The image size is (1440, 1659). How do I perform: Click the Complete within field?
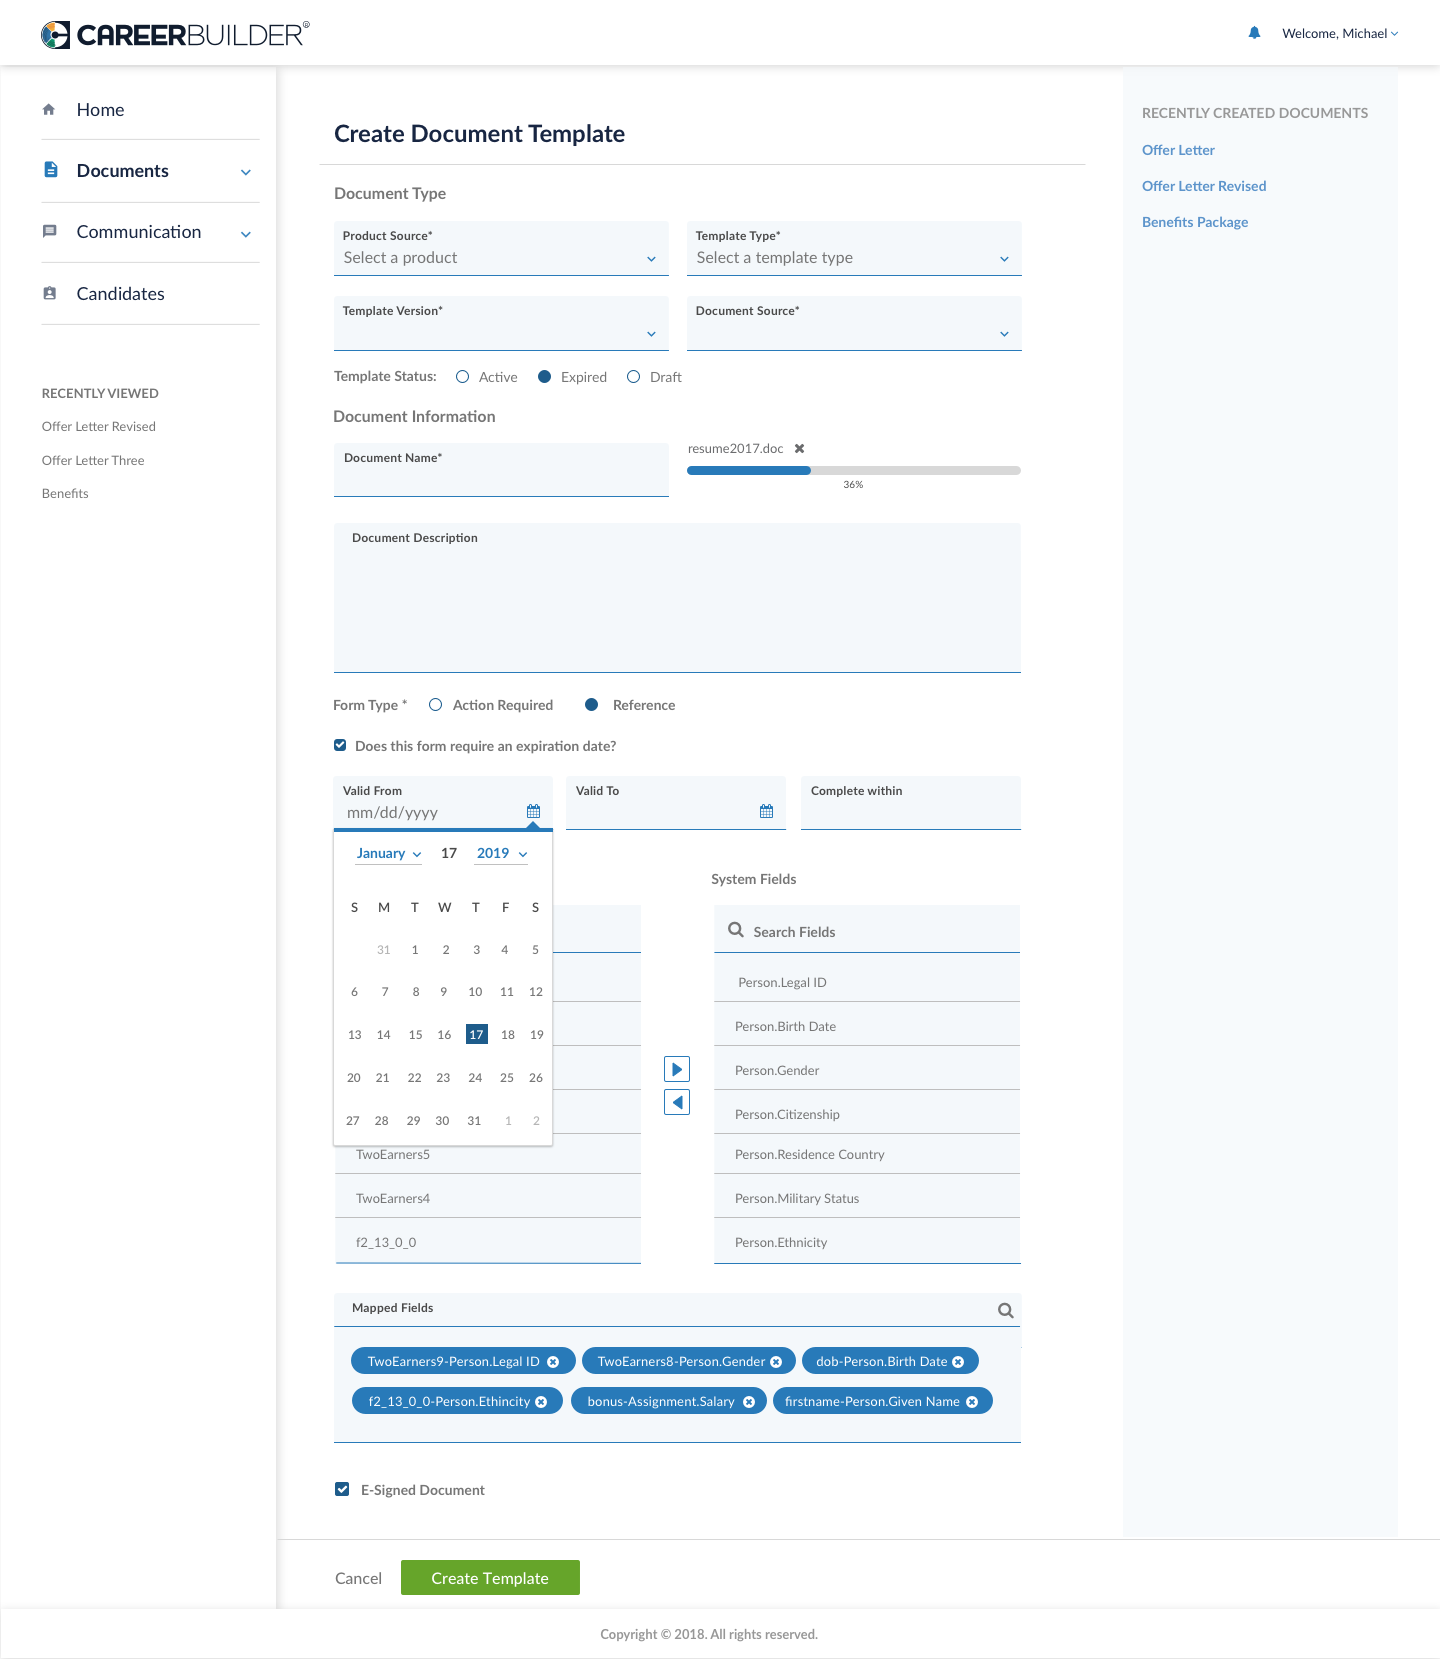(911, 803)
